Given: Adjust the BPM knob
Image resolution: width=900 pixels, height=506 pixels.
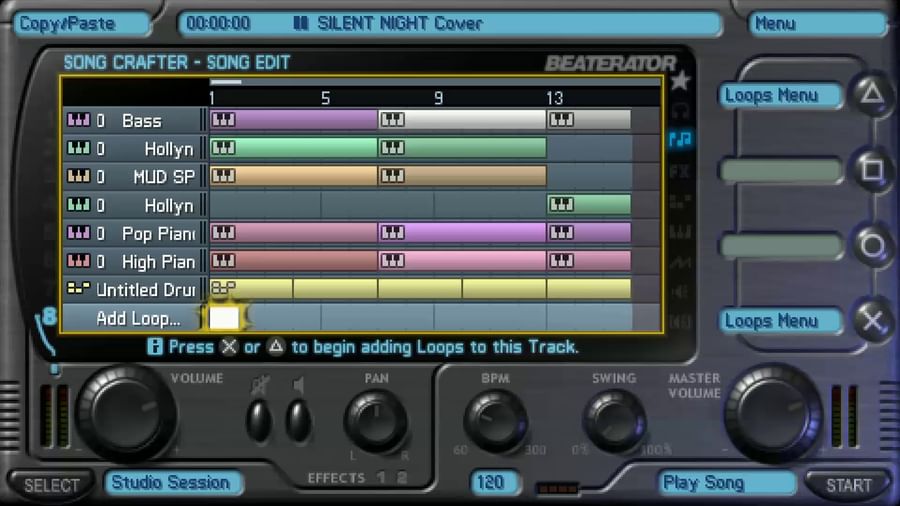Looking at the screenshot, I should pos(495,421).
